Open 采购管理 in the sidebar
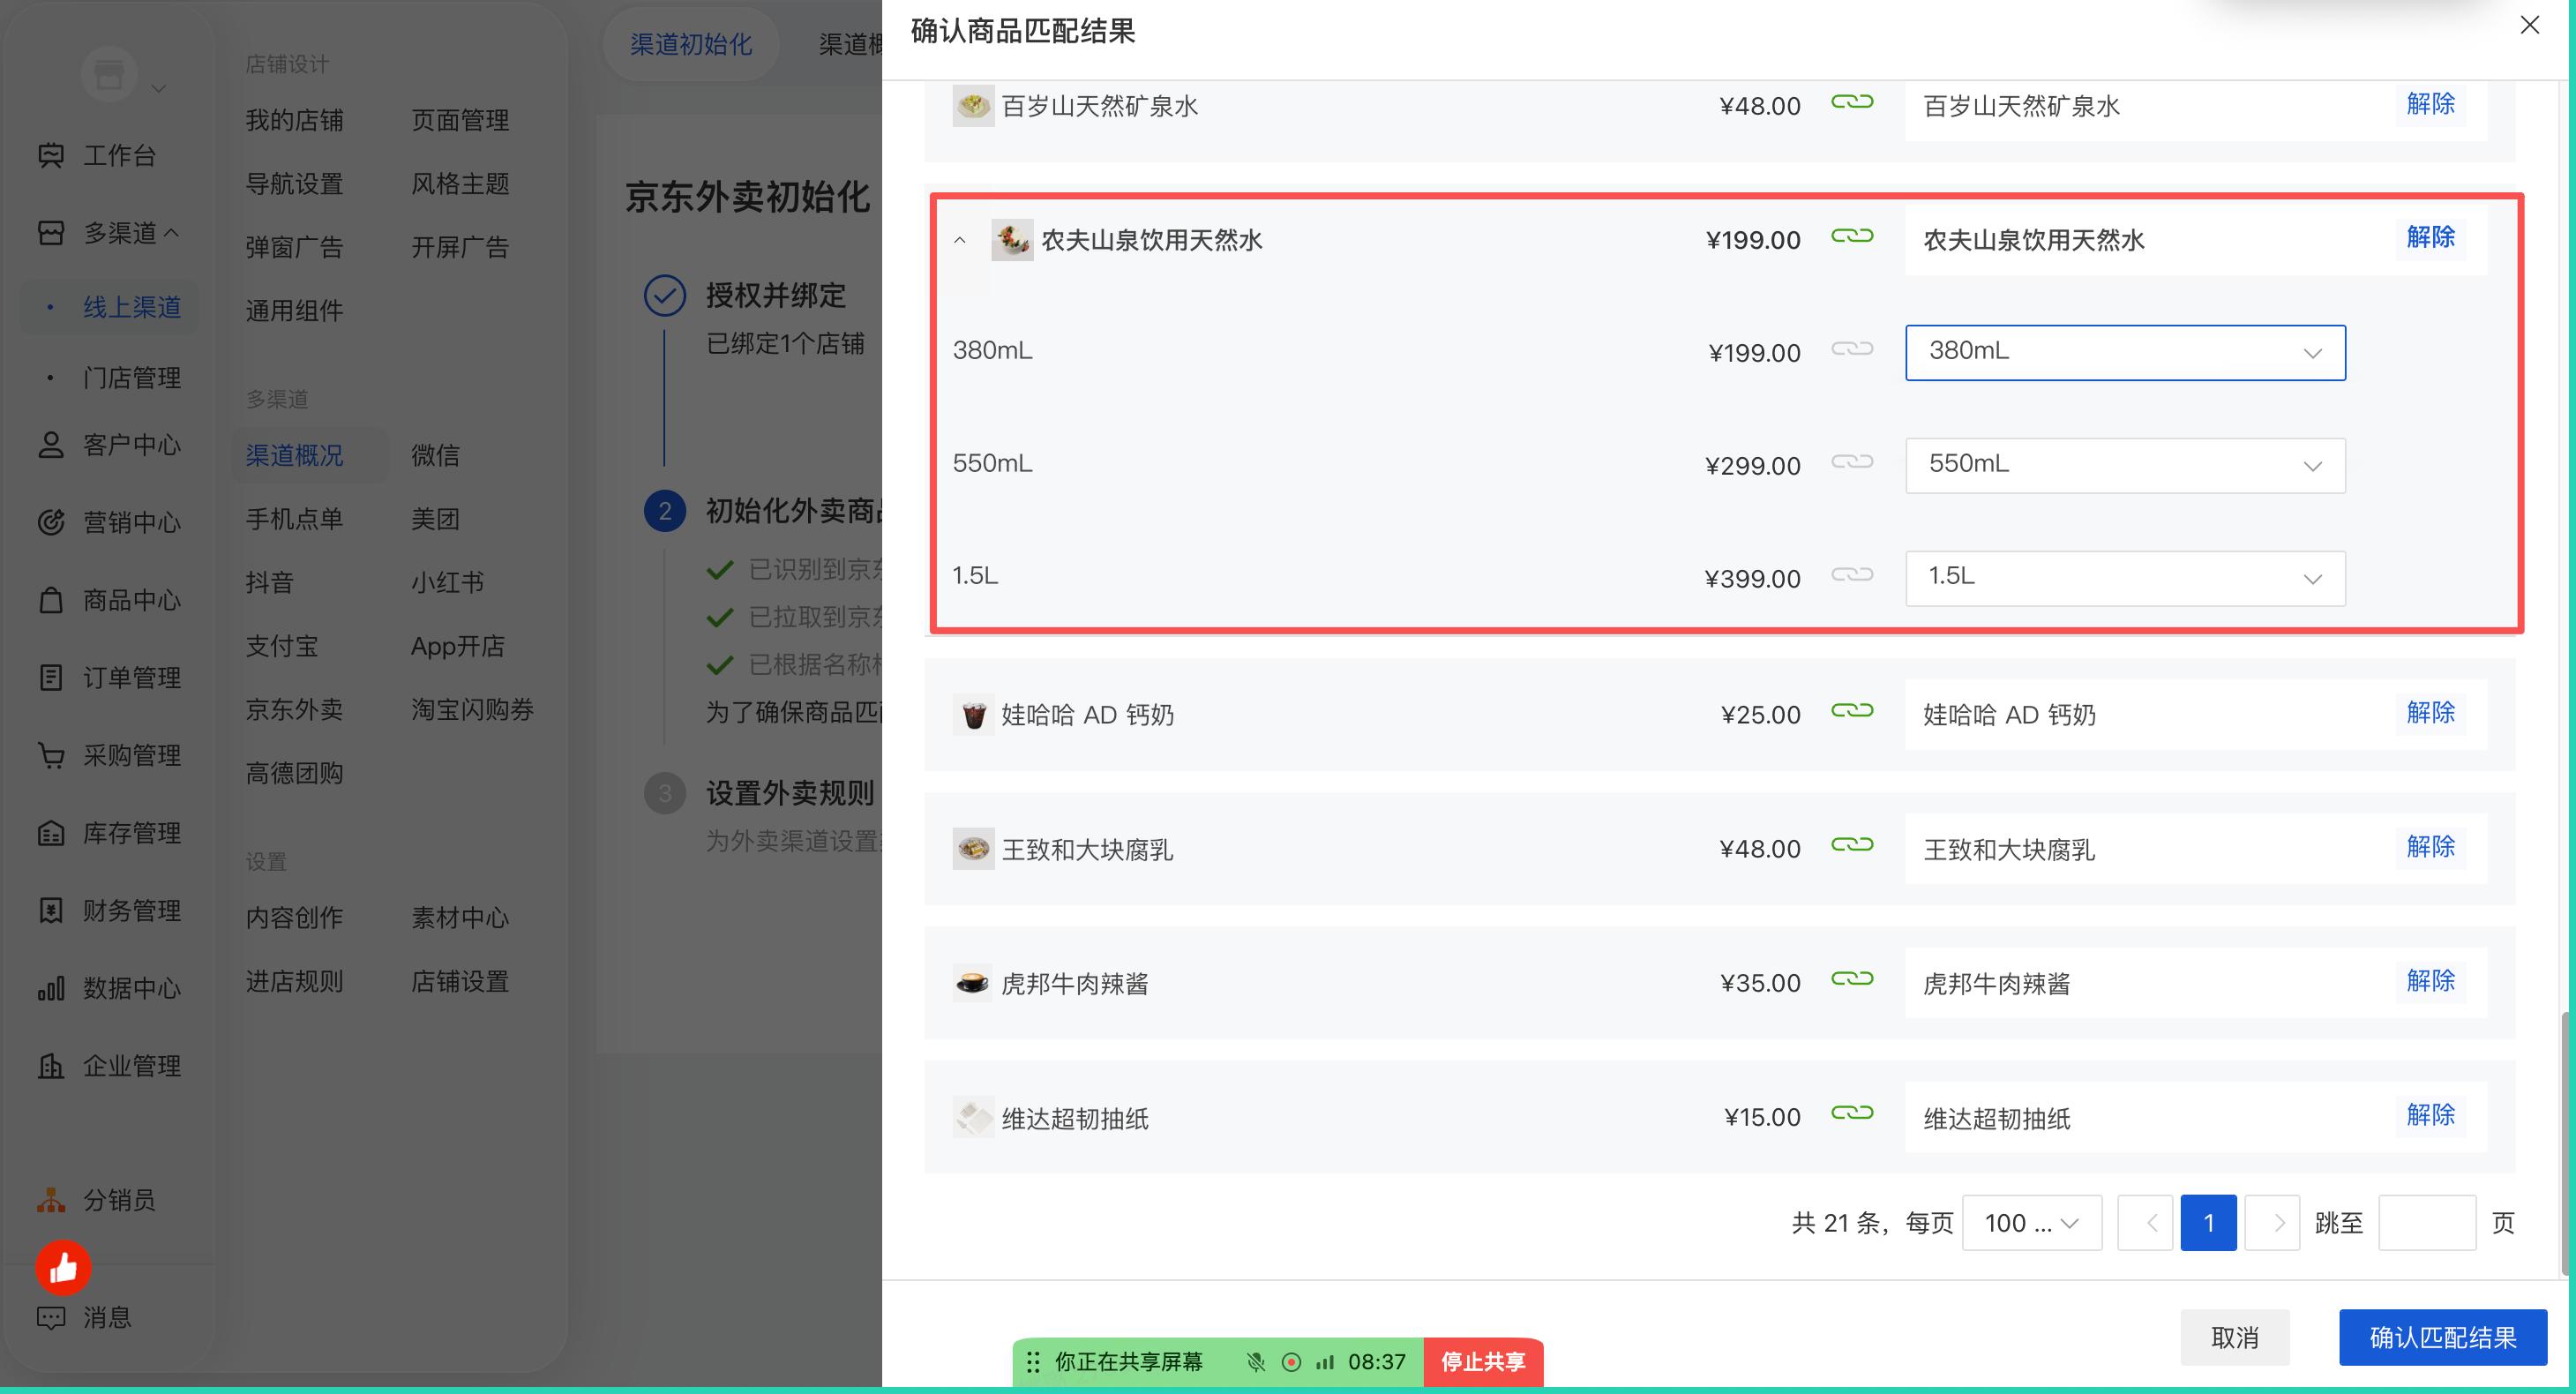2576x1394 pixels. click(109, 755)
